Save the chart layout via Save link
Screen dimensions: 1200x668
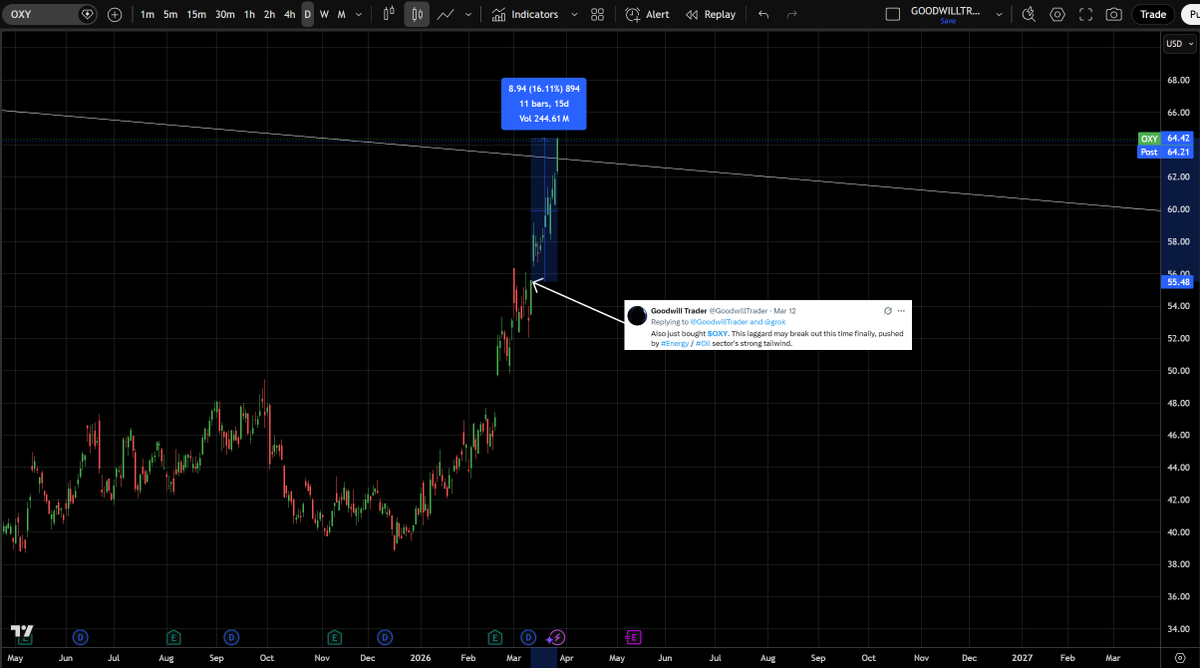tap(947, 21)
